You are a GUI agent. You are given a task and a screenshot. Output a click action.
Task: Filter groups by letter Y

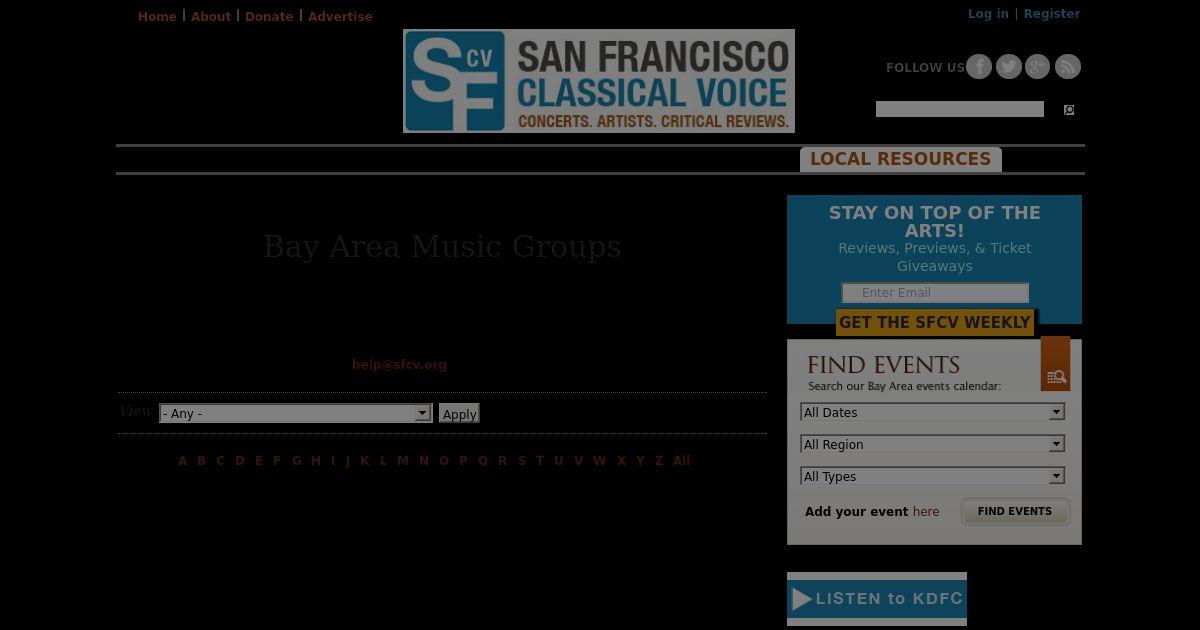click(x=640, y=461)
